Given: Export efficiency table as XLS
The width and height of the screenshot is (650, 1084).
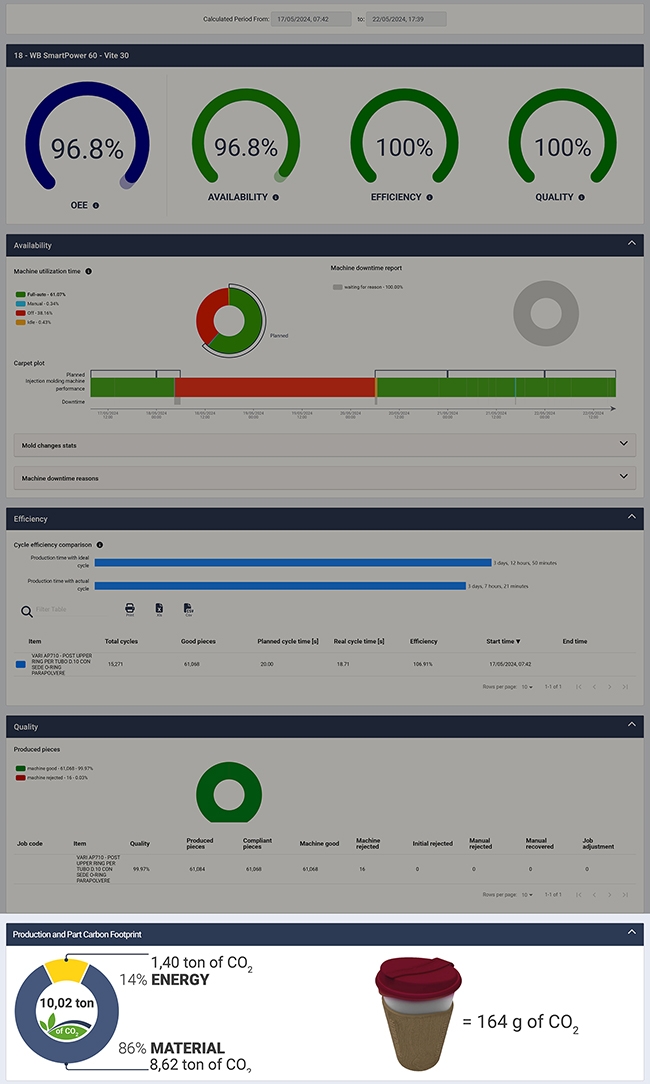Looking at the screenshot, I should (x=159, y=609).
